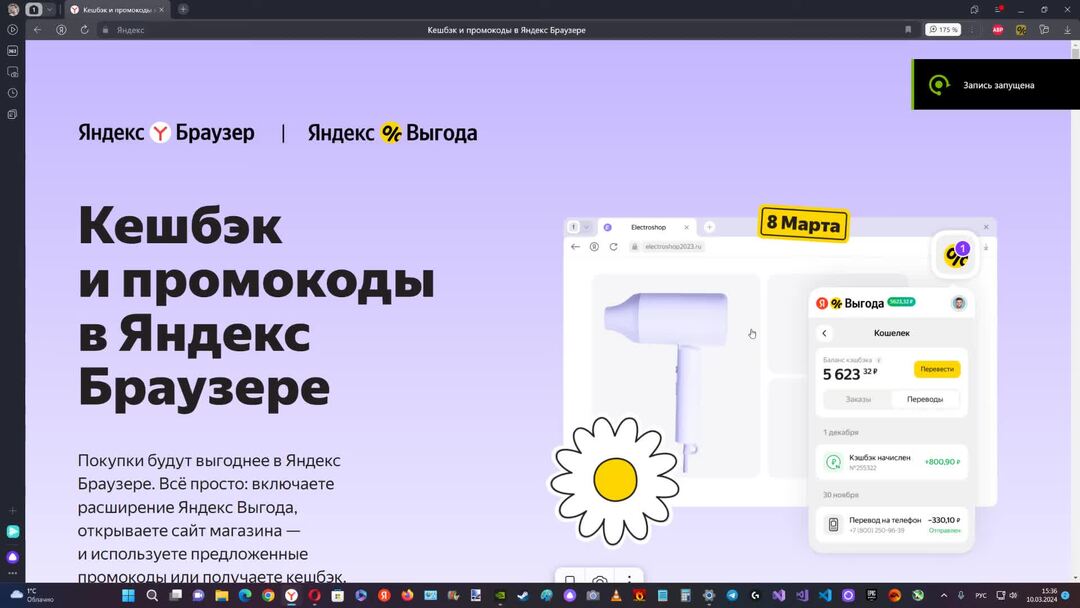Screen dimensions: 1080x608
Task: Click the Яндекс Браузер logo link
Action: tap(166, 132)
